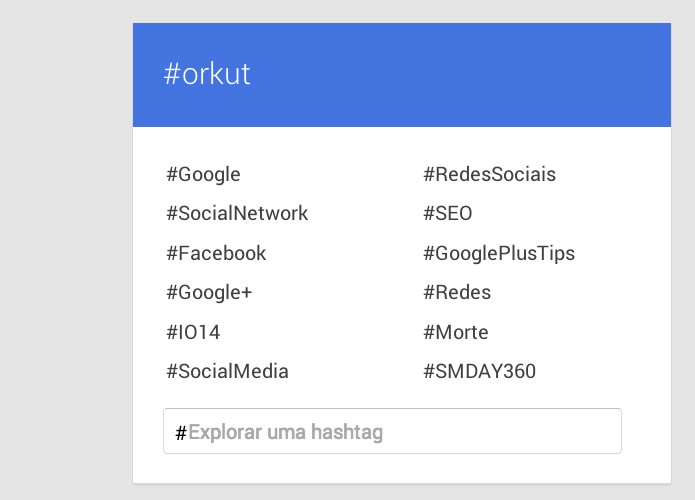Open the #GooglePlusTips hashtag
Screen dimensions: 695x500
499,254
